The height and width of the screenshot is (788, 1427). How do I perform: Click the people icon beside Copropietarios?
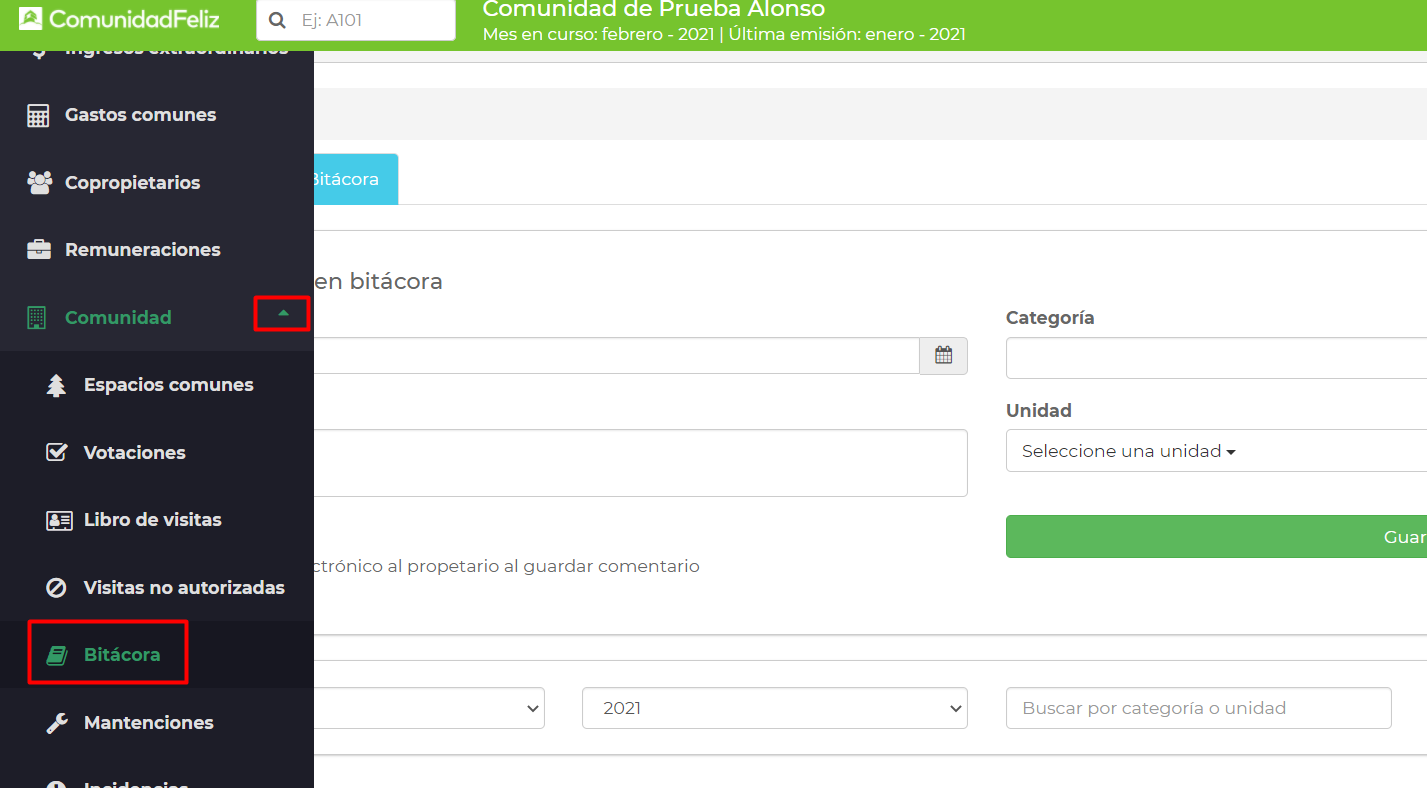(39, 183)
